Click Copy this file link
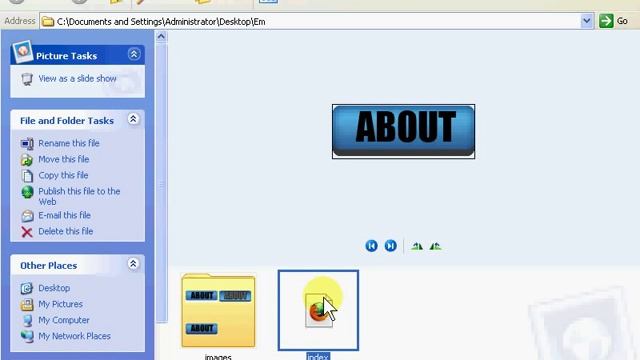Viewport: 640px width, 360px height. (x=63, y=175)
